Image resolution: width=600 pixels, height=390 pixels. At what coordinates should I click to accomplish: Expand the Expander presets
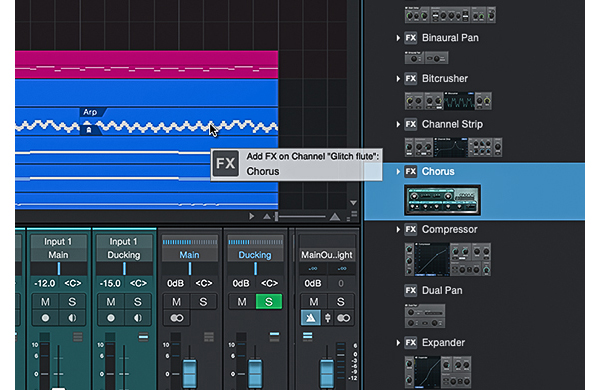tap(398, 343)
